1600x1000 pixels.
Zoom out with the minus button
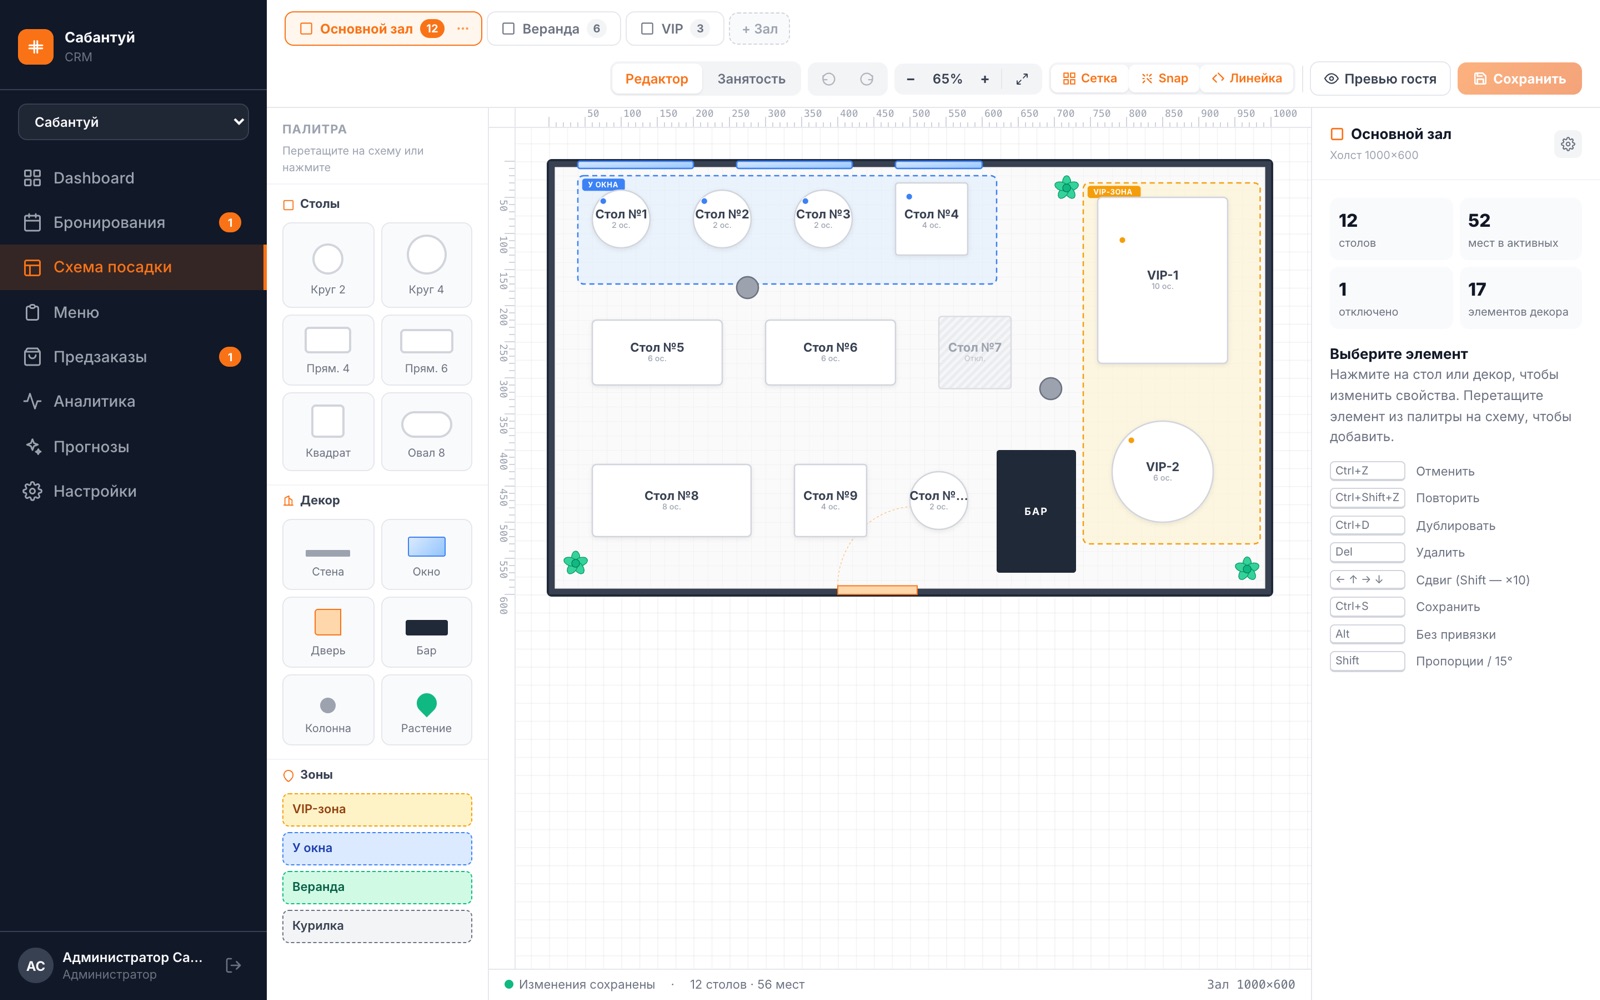(910, 79)
